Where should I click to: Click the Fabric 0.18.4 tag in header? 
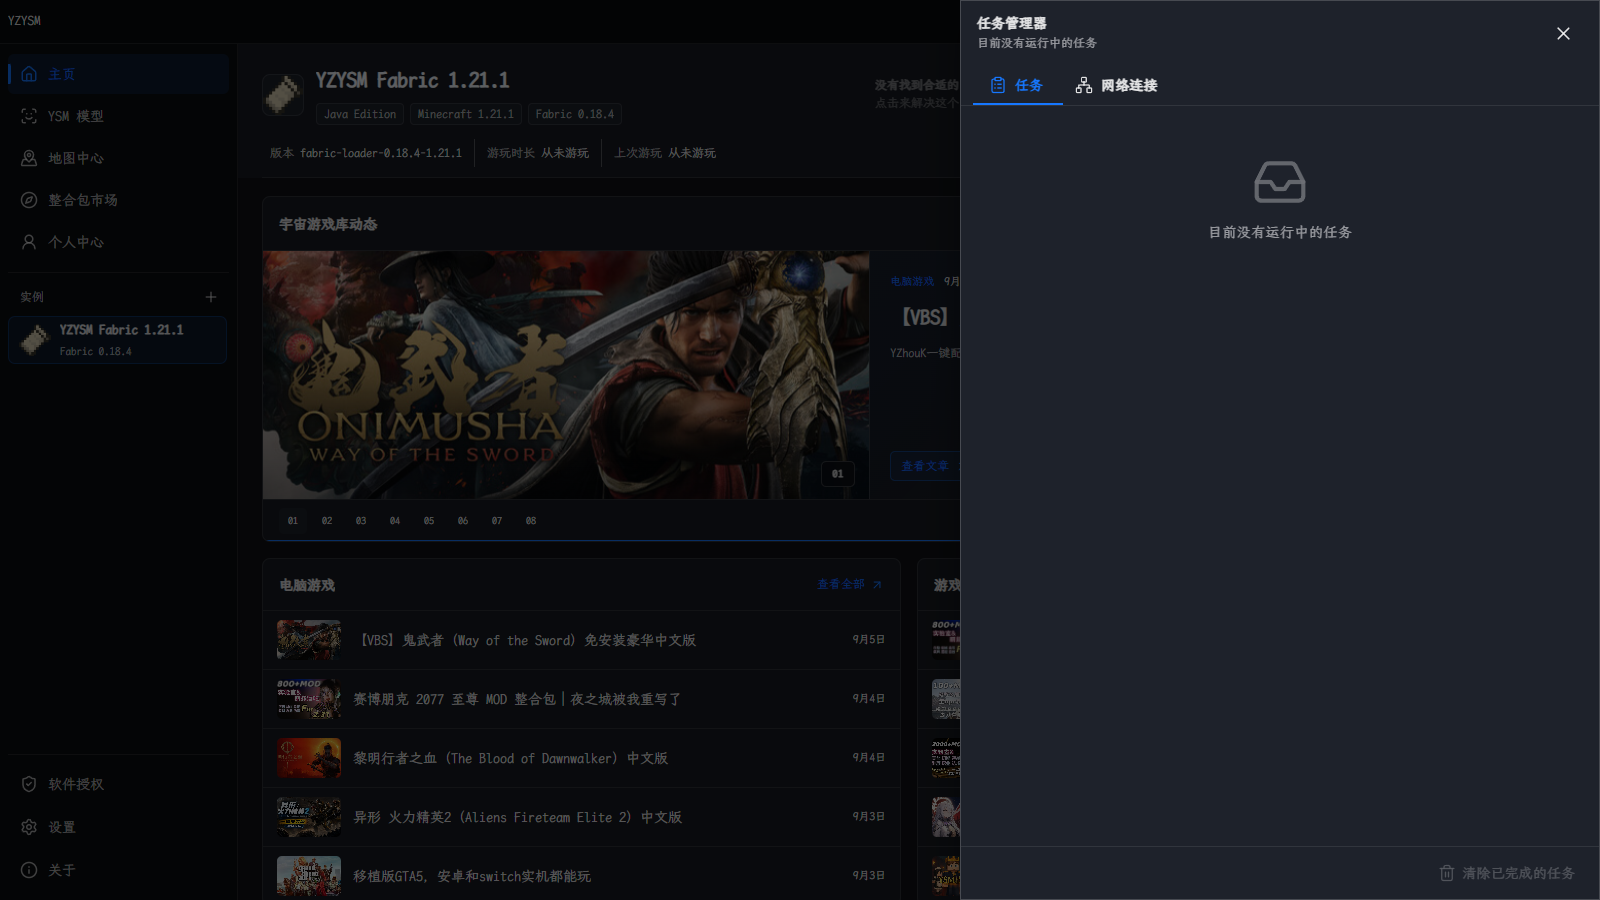[575, 114]
